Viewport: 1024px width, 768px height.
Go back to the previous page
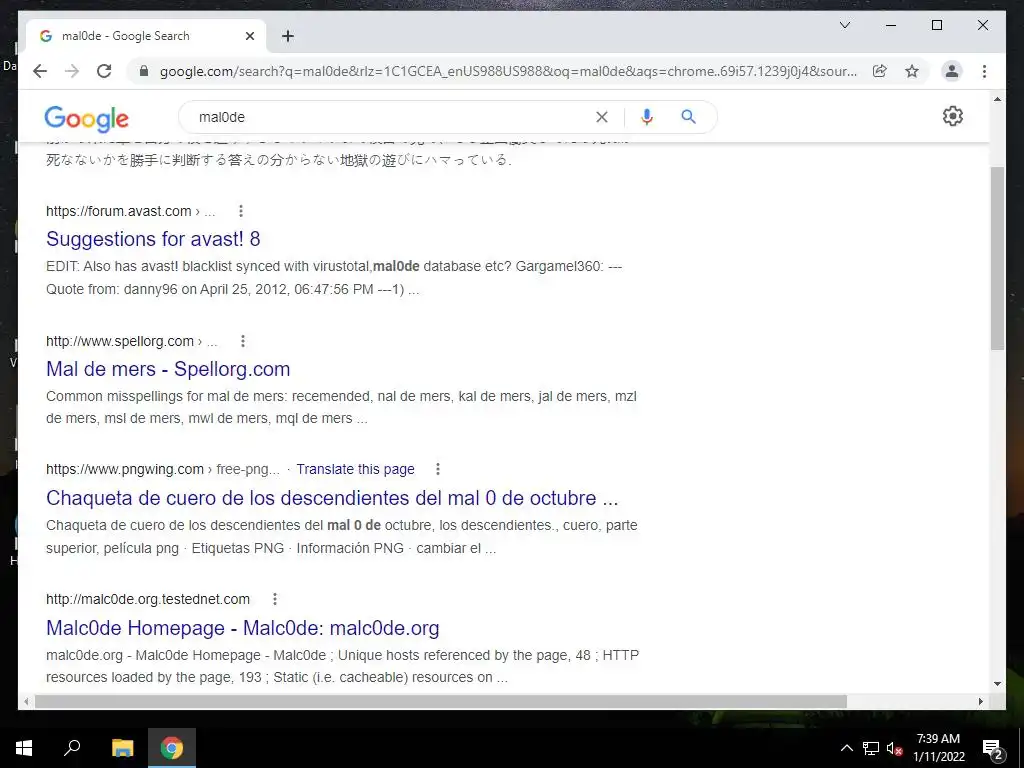click(x=40, y=71)
